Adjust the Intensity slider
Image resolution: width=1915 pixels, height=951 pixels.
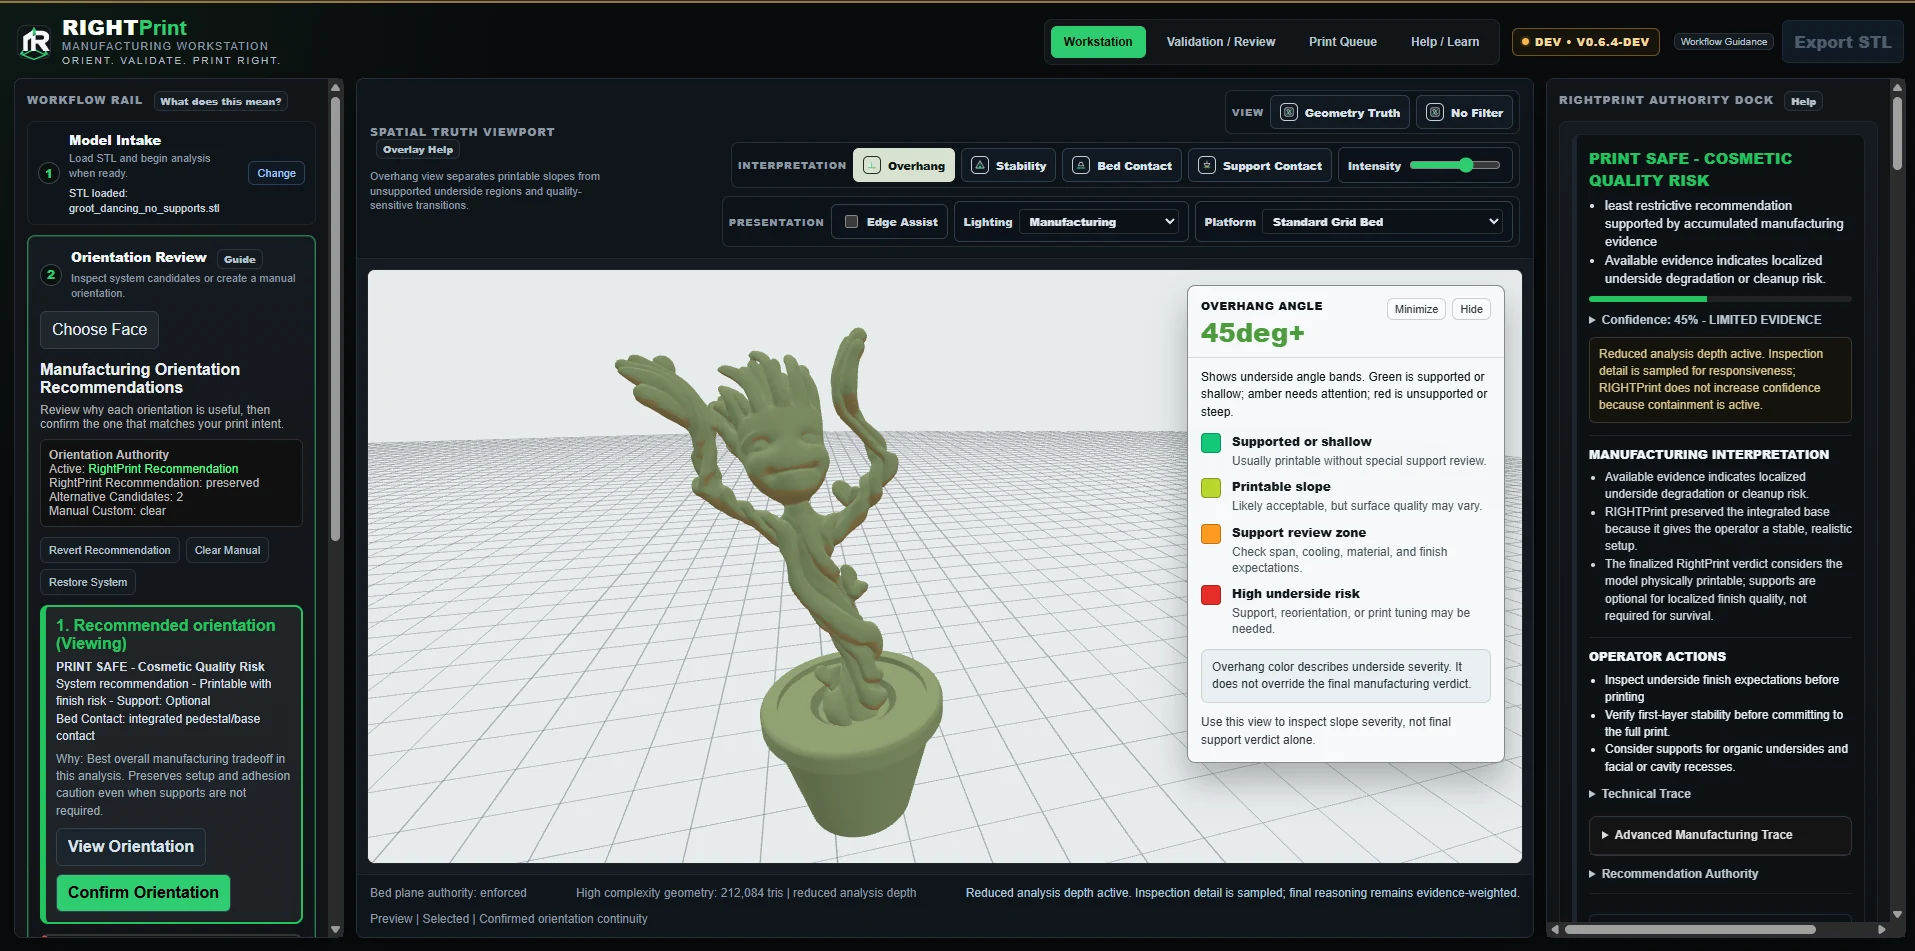1455,165
